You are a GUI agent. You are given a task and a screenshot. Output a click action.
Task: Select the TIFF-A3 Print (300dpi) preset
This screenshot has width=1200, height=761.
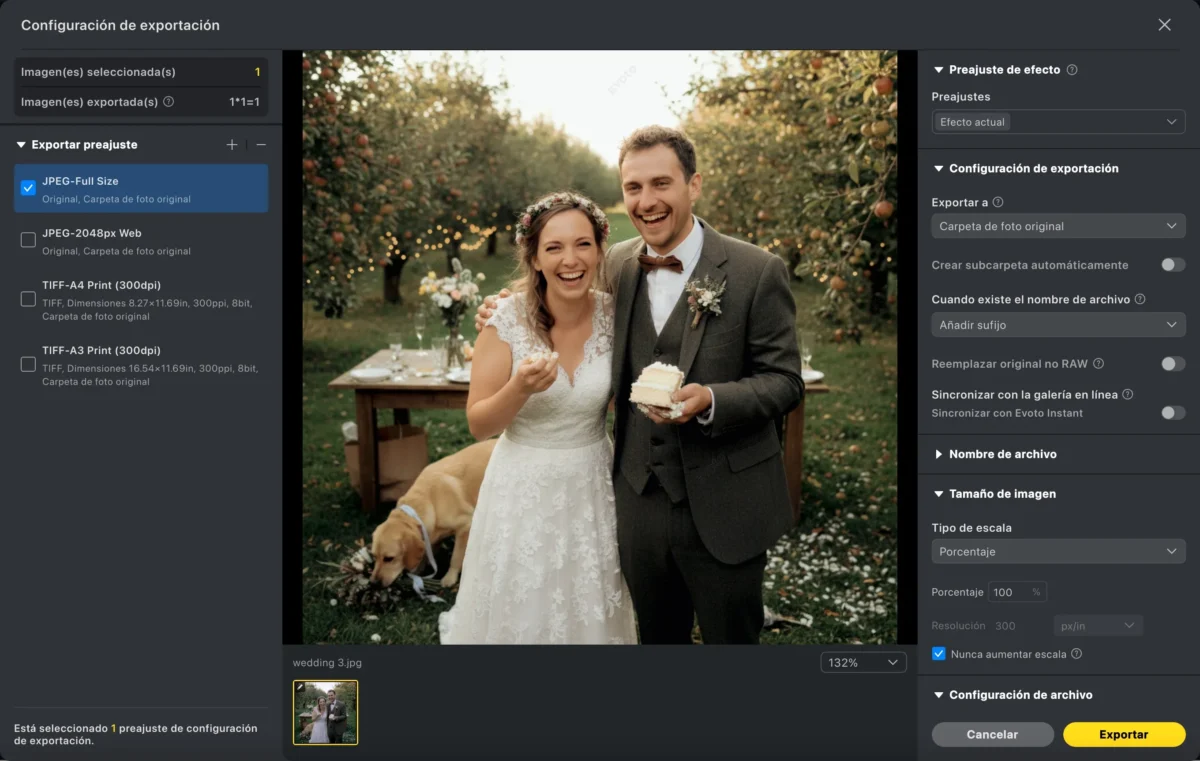point(28,365)
